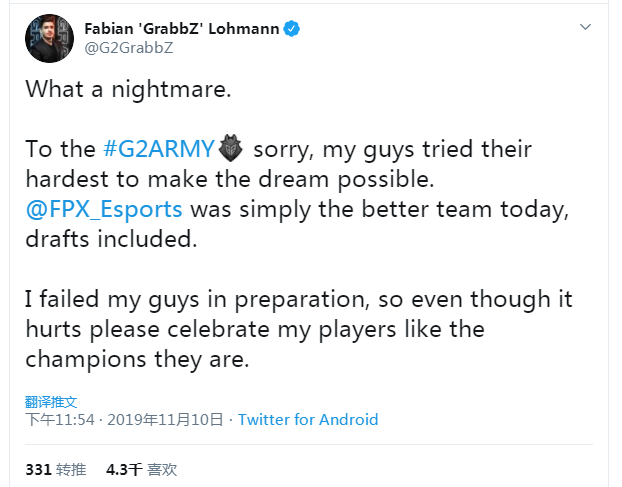Click the blue verified badge icon
Viewport: 622px width, 487px height.
292,29
